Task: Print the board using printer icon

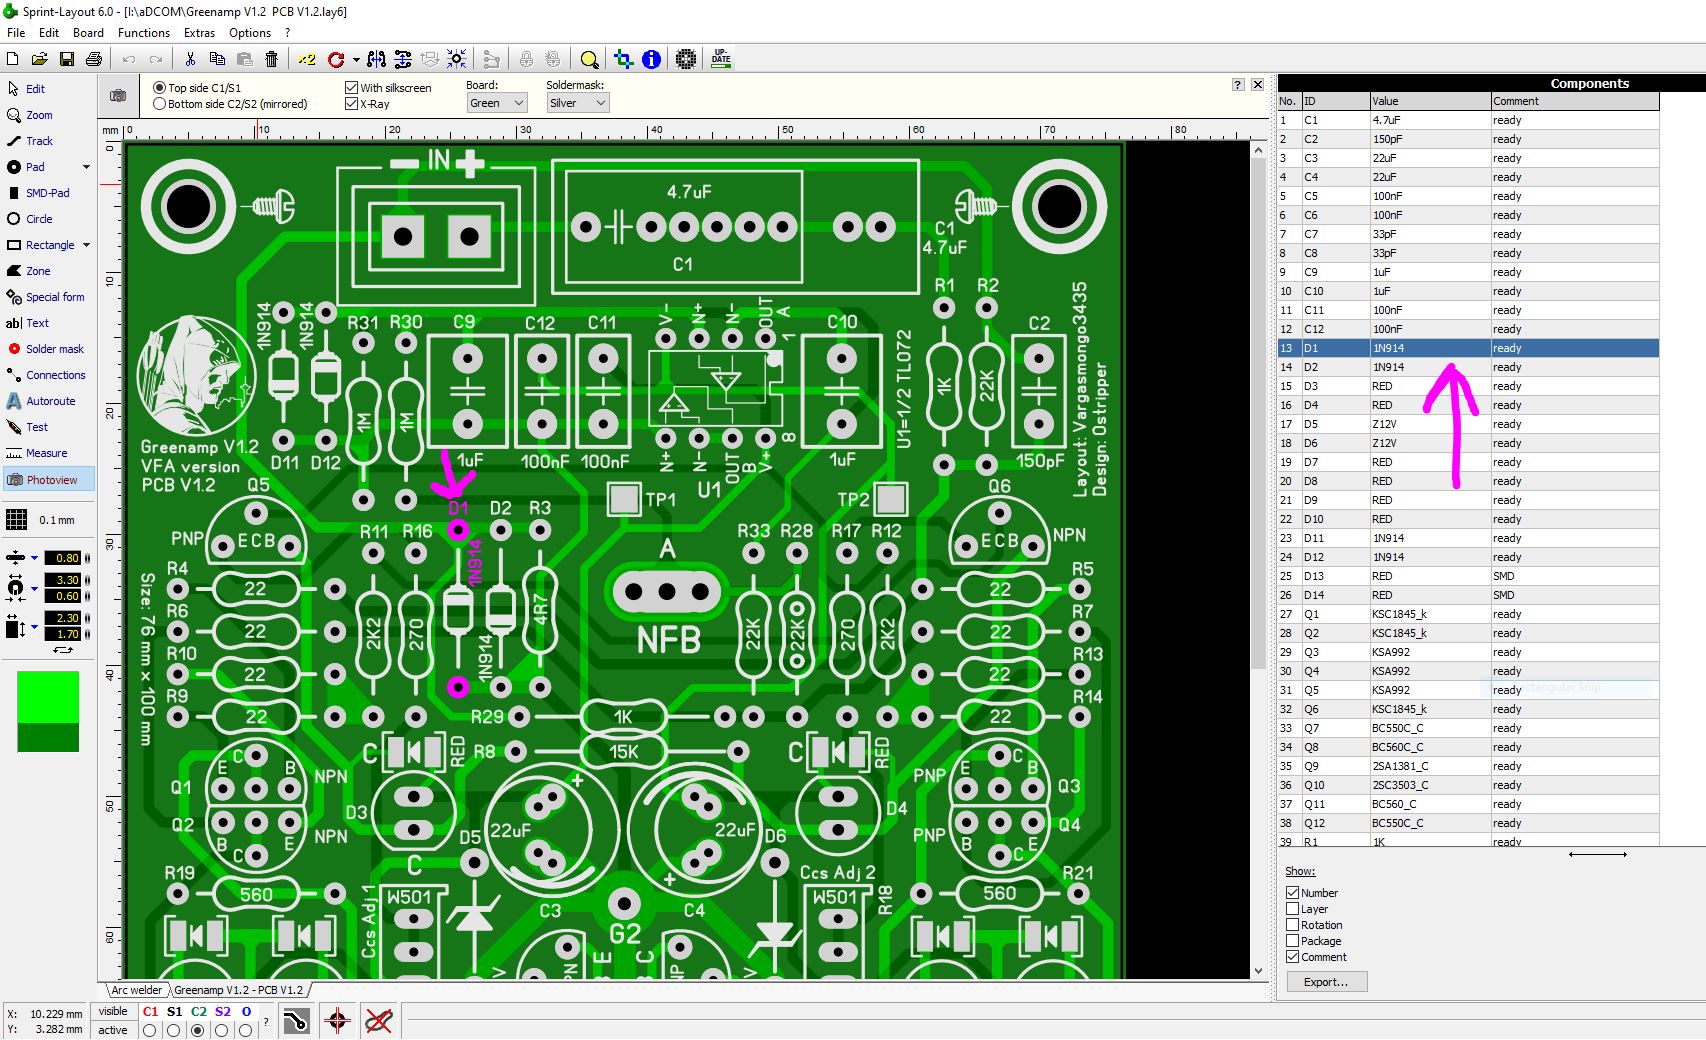Action: tap(94, 59)
